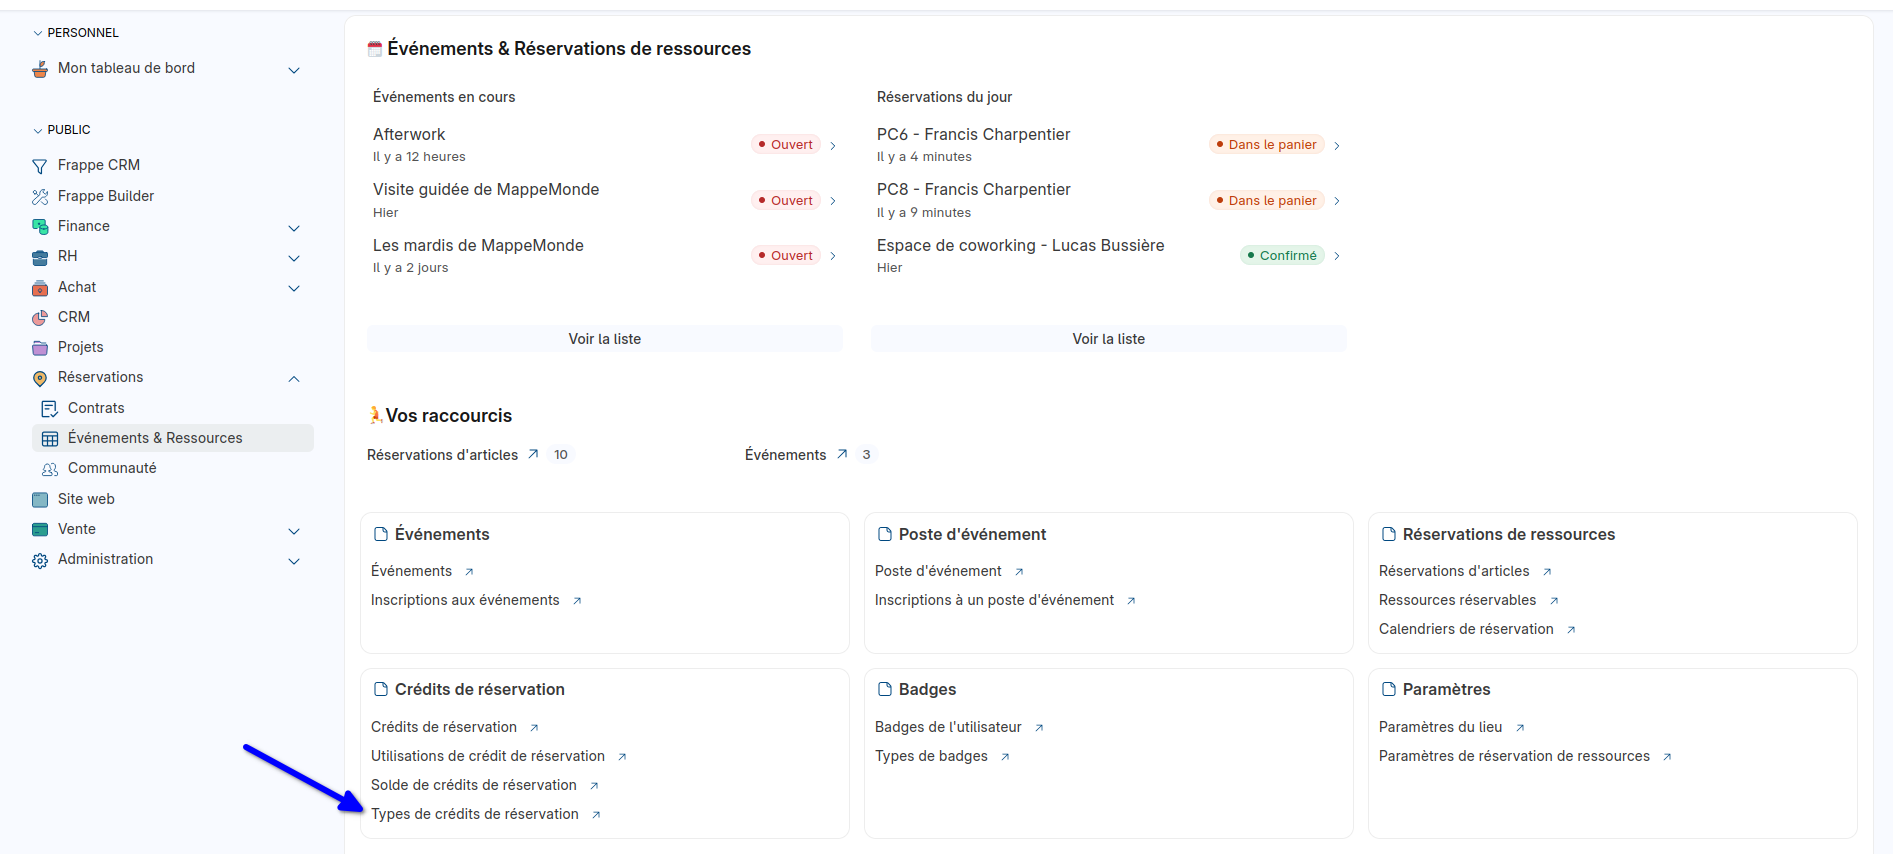Image resolution: width=1893 pixels, height=854 pixels.
Task: Click arrow icon beside Réservations d'articles shortcut
Action: (x=533, y=454)
